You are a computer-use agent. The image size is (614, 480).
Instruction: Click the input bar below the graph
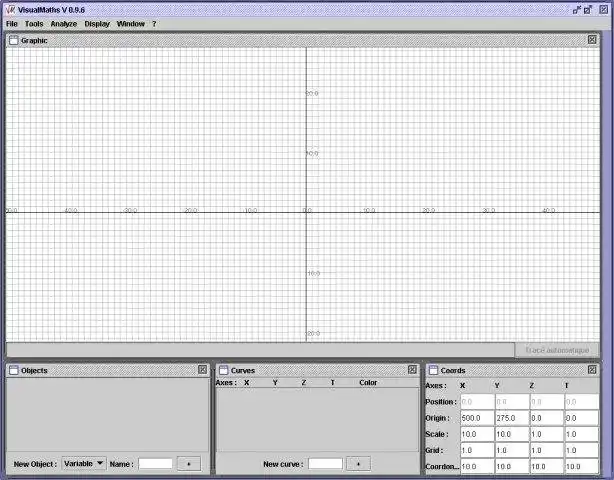point(260,350)
